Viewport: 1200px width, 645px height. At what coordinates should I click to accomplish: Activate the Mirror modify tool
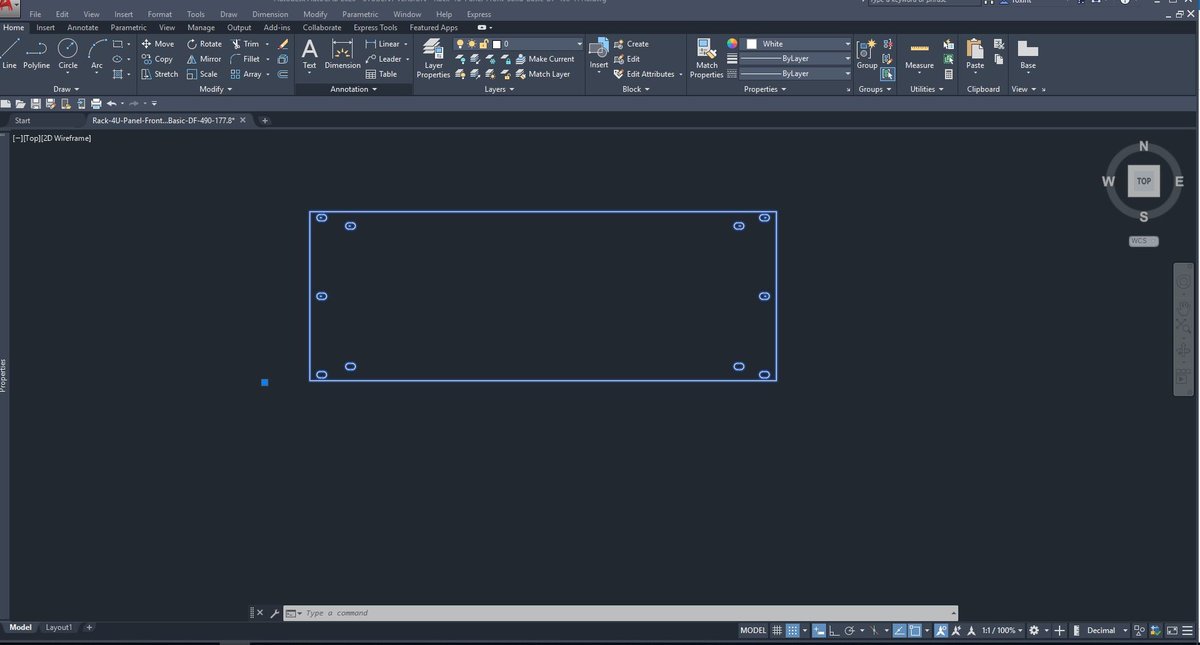pyautogui.click(x=204, y=59)
